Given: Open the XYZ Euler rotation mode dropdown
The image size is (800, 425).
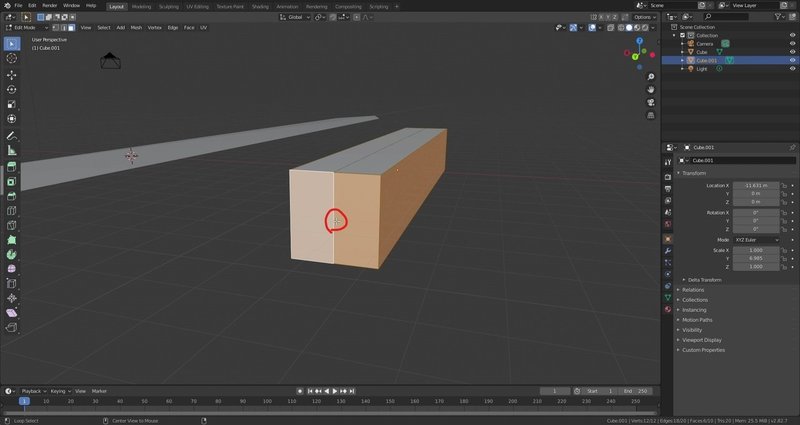Looking at the screenshot, I should [x=757, y=240].
